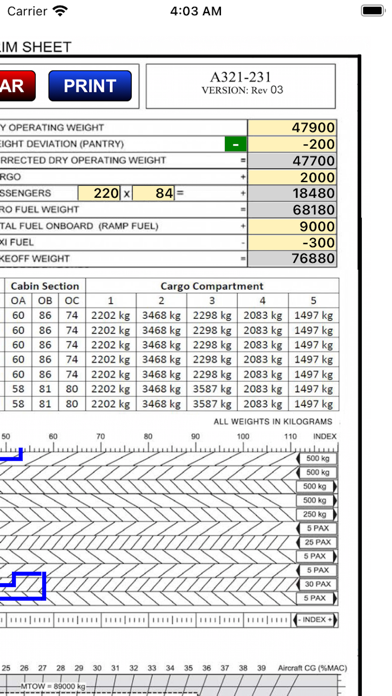
Task: Tap index scale mark 110
Action: [290, 436]
